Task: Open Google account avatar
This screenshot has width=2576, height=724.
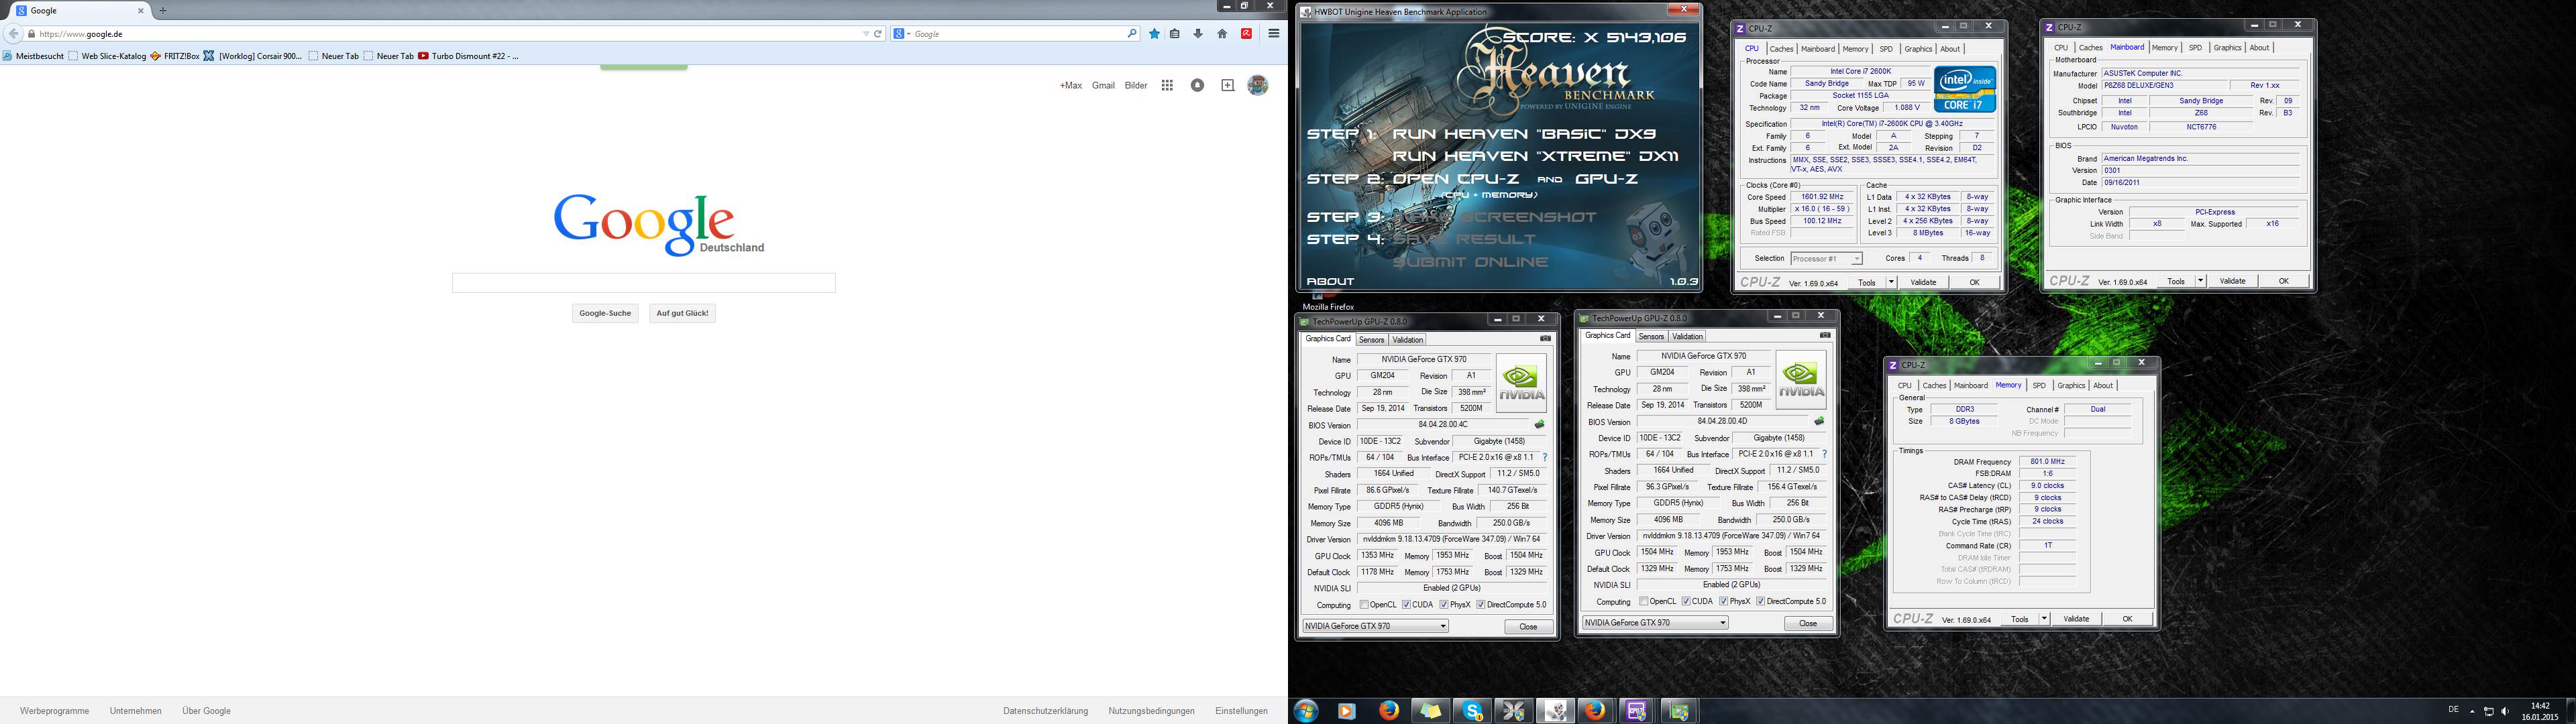Action: pyautogui.click(x=1258, y=85)
